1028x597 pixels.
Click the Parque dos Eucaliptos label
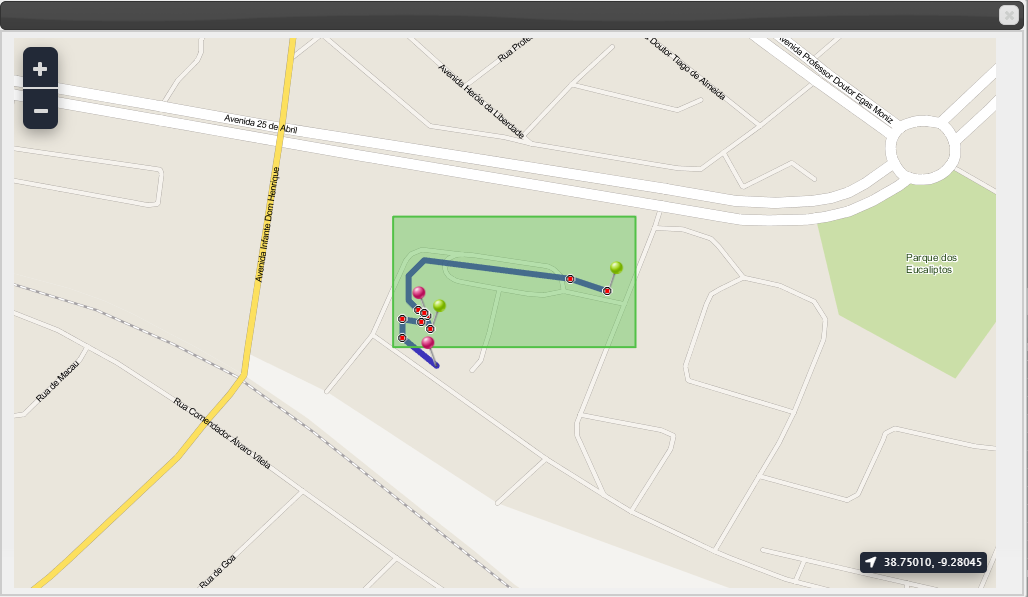tap(931, 263)
